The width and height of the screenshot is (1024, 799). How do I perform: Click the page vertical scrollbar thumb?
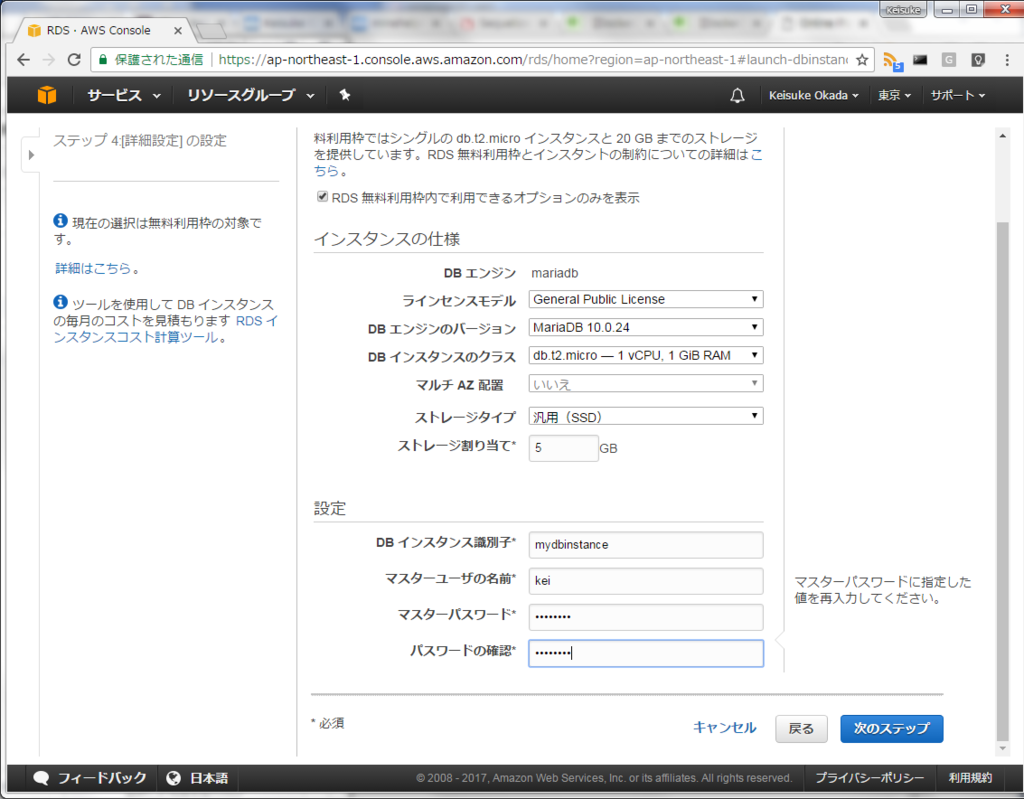1002,481
